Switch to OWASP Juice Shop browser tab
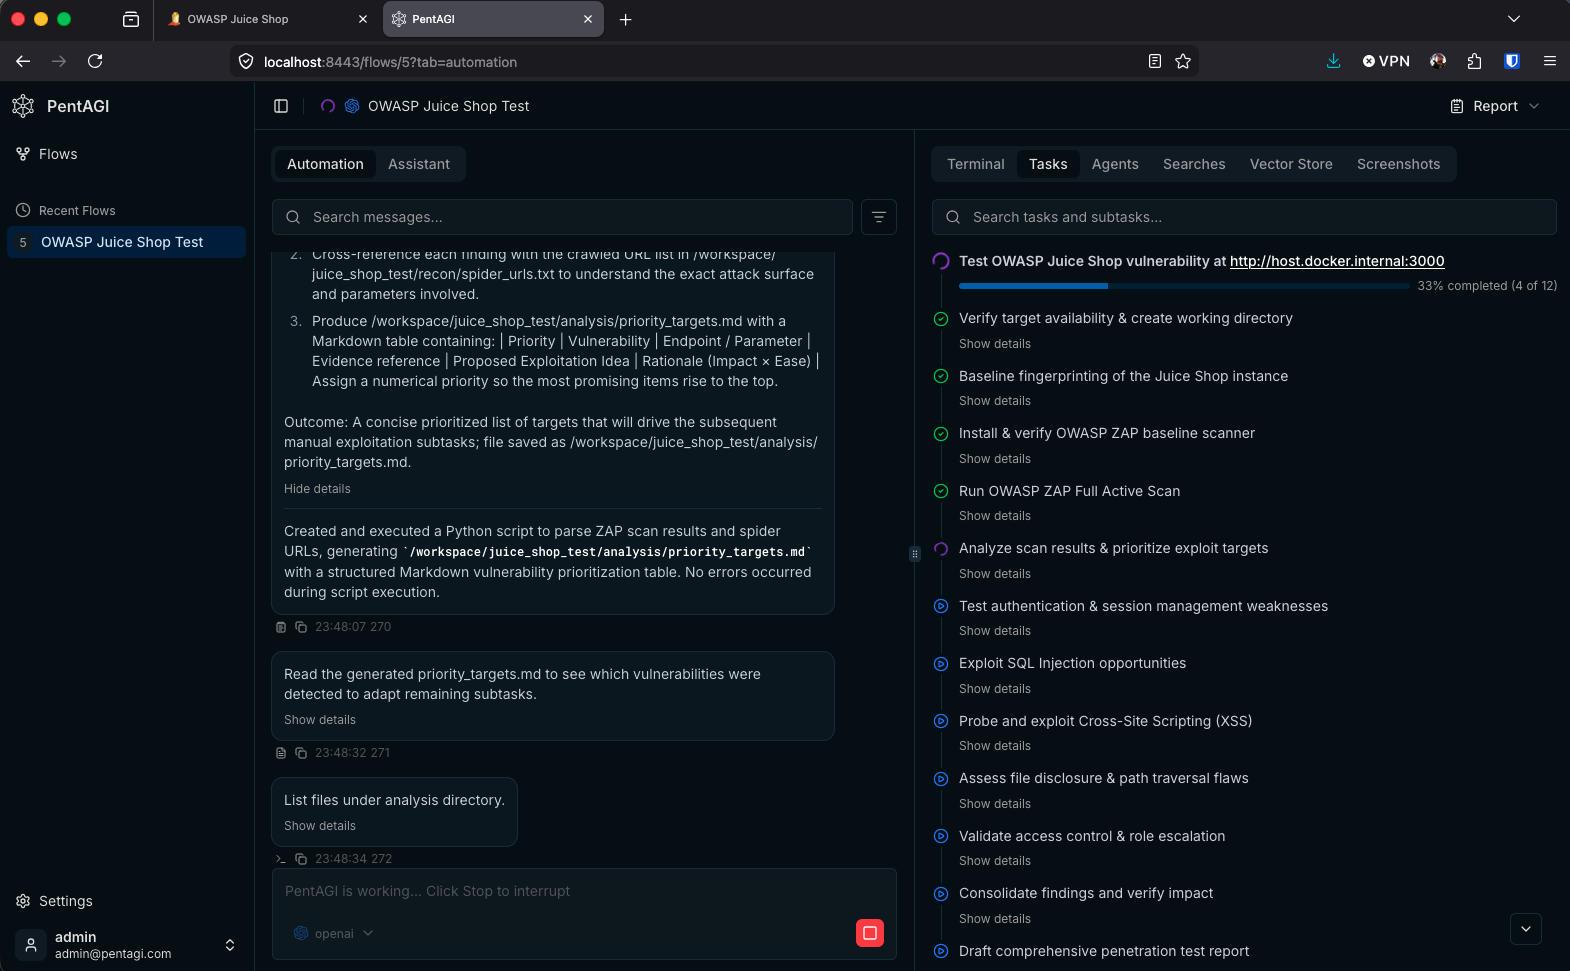The width and height of the screenshot is (1570, 971). click(266, 19)
